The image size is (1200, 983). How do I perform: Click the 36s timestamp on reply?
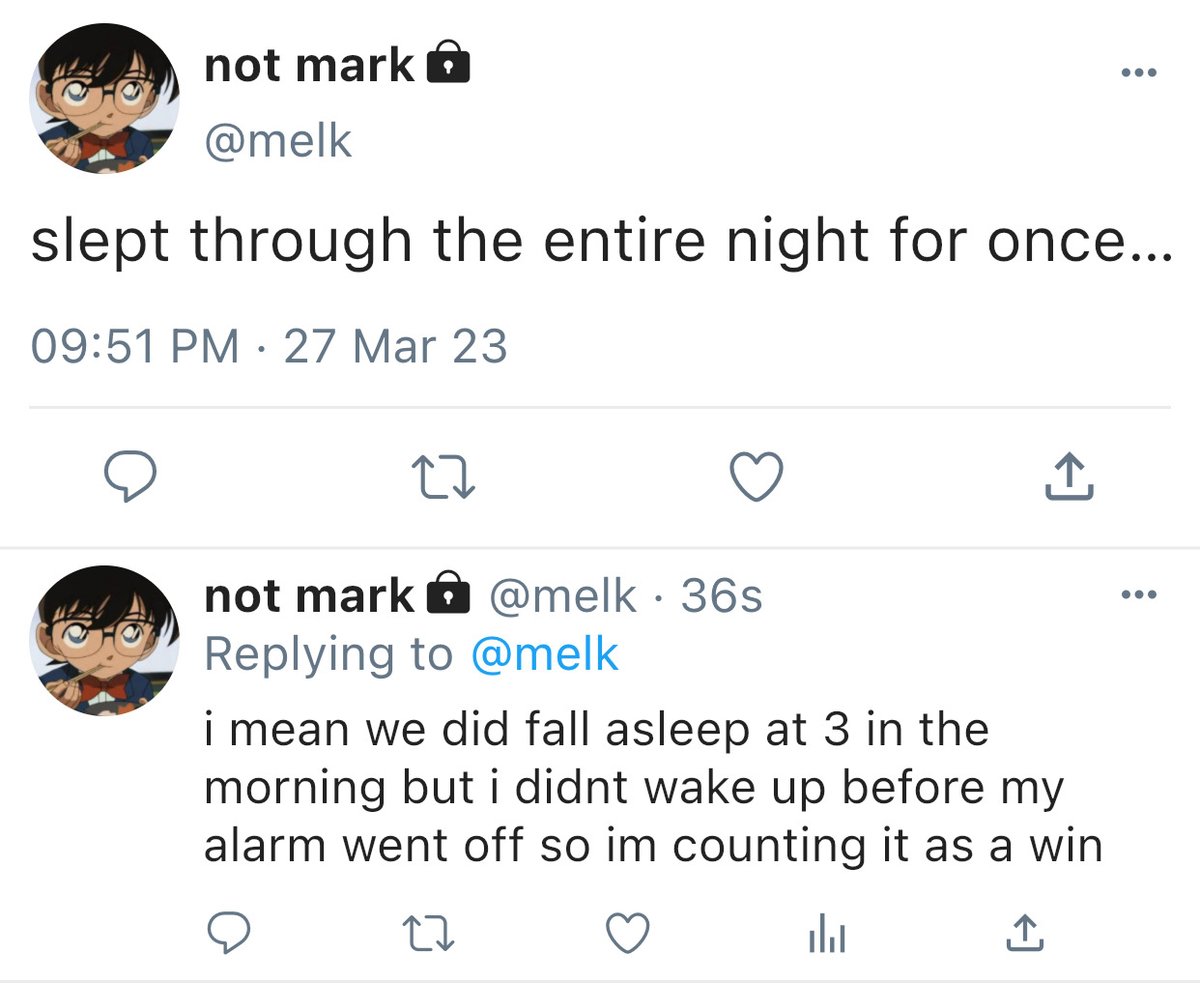tap(722, 597)
